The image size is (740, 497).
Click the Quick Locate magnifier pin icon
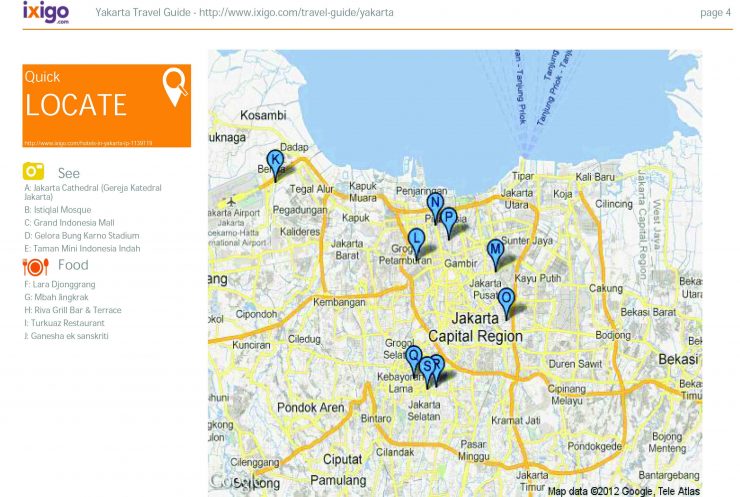point(175,87)
